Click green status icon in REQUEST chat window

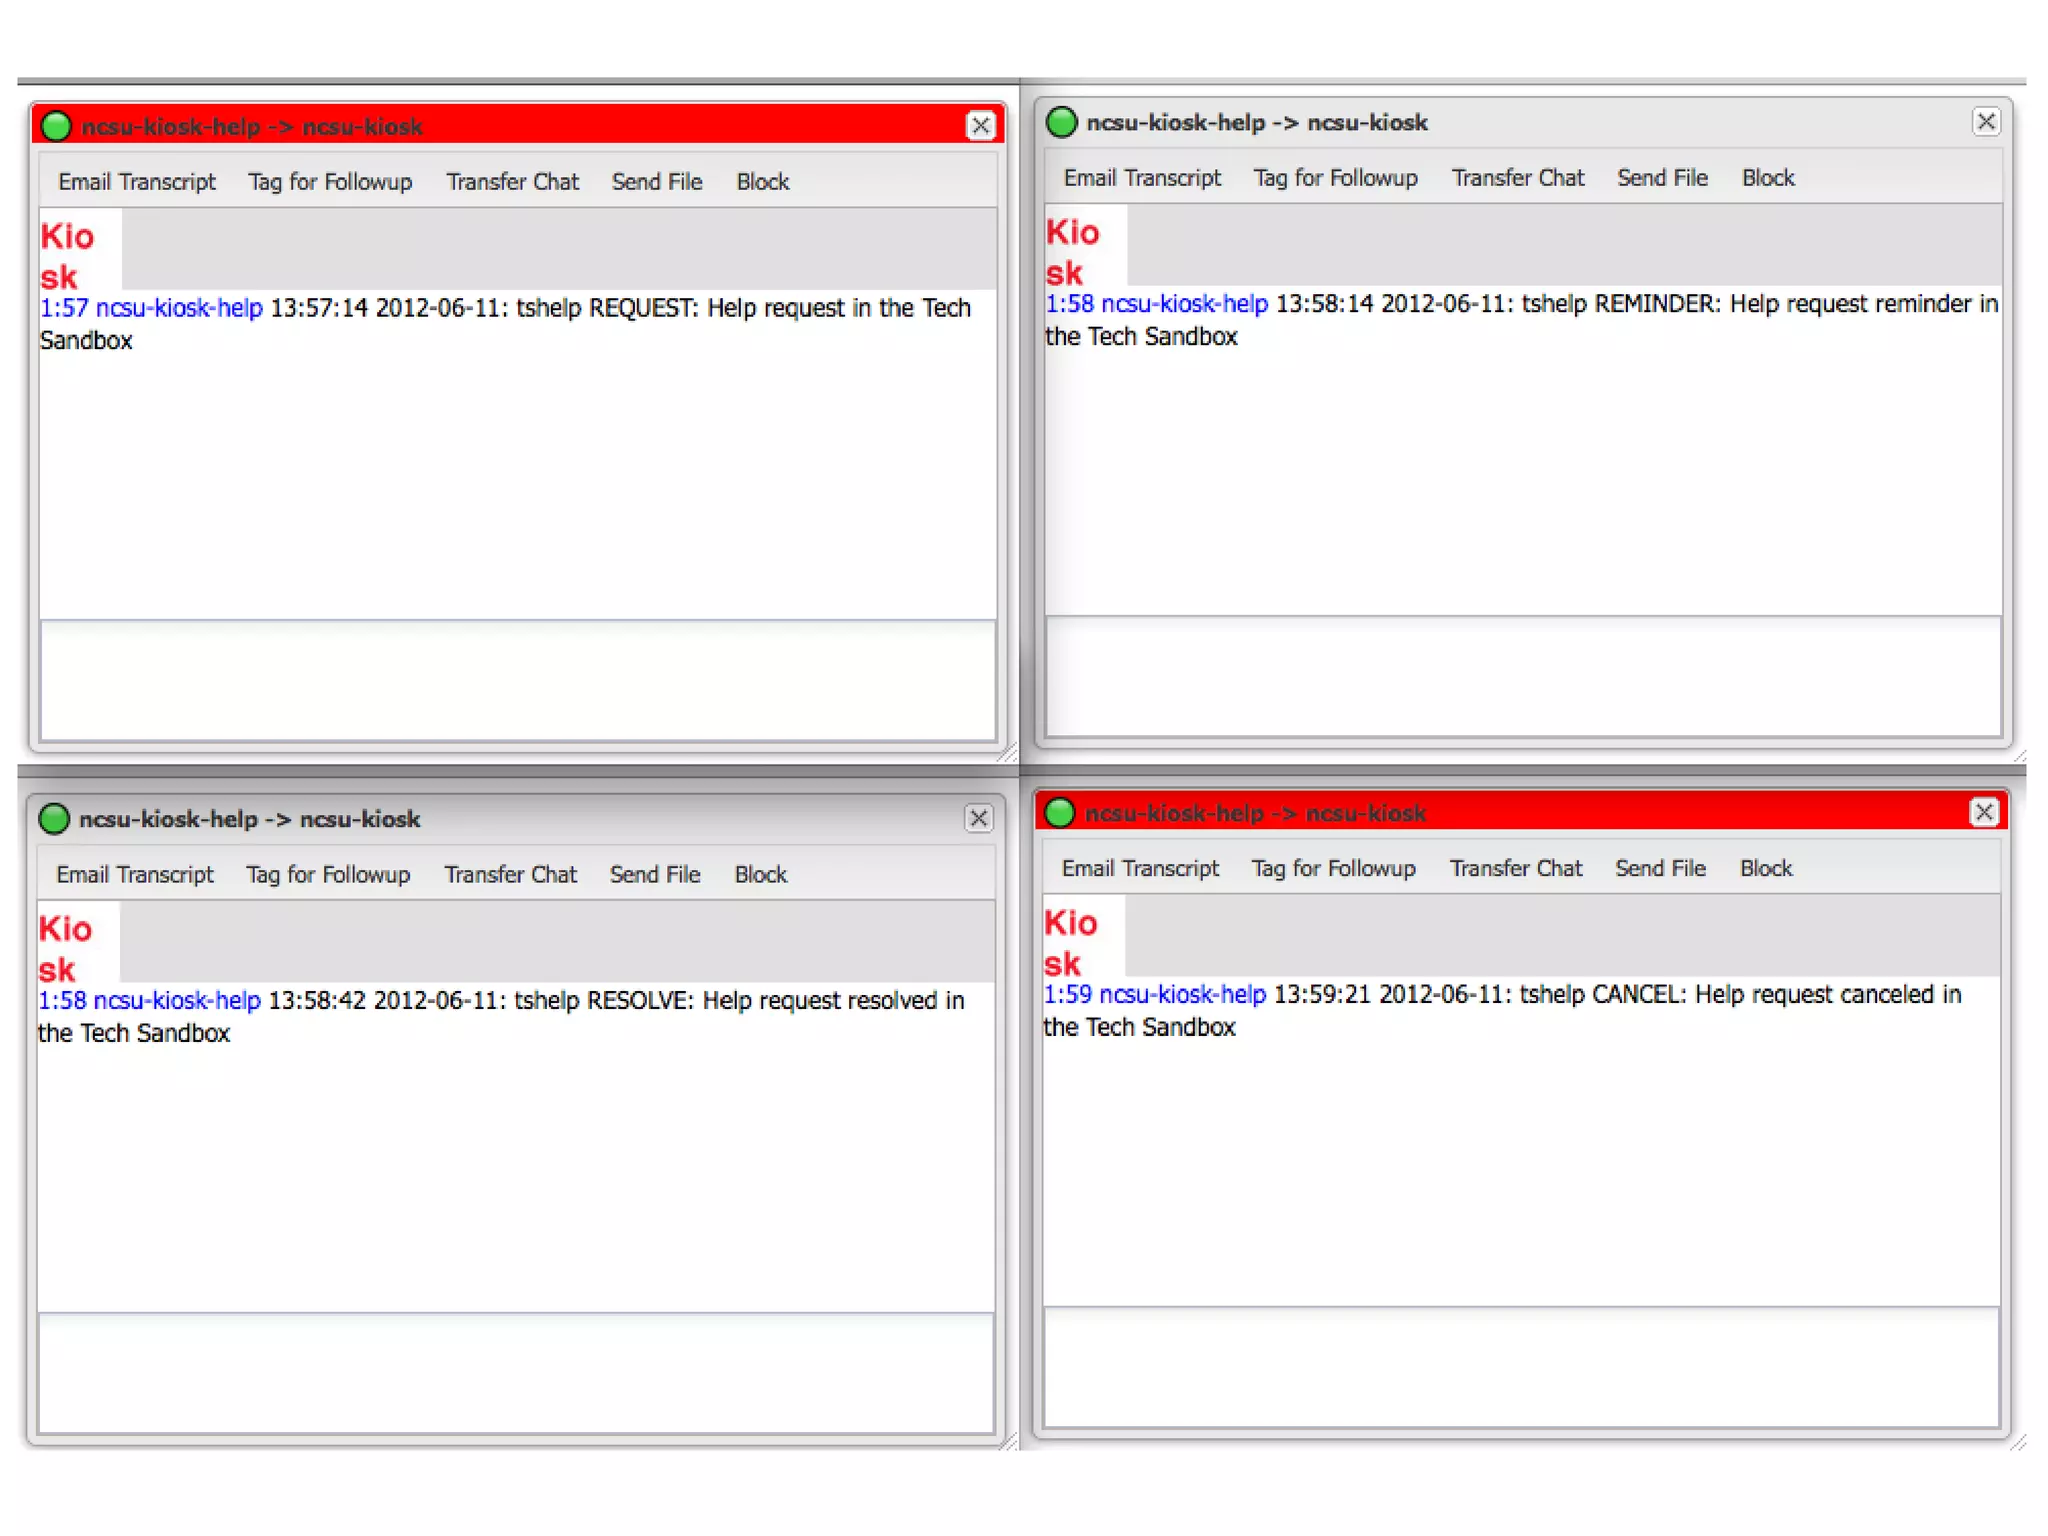tap(57, 126)
